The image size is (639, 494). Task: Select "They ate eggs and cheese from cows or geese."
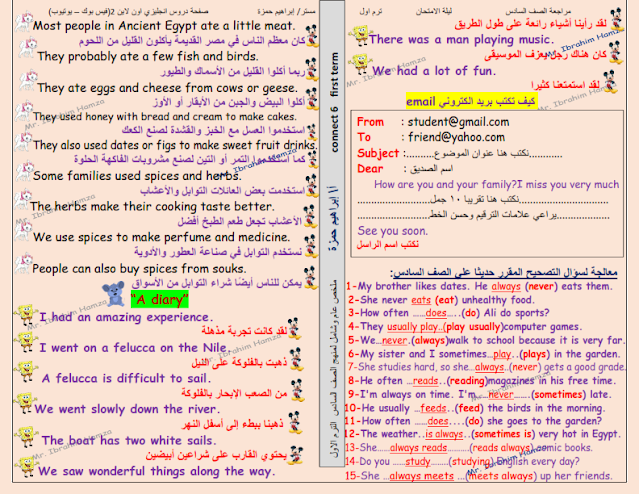coord(167,88)
